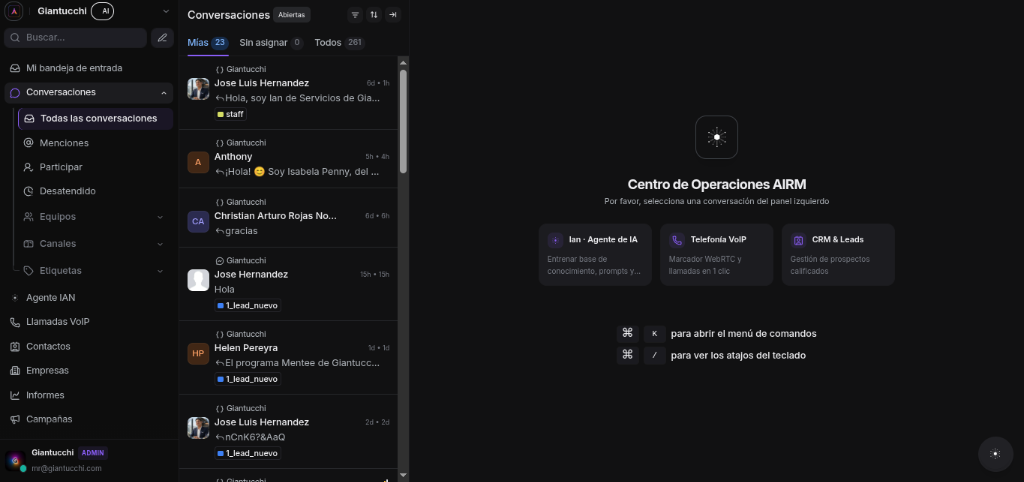Click the Contactos sidebar icon
Viewport: 1024px width, 482px height.
(x=14, y=347)
